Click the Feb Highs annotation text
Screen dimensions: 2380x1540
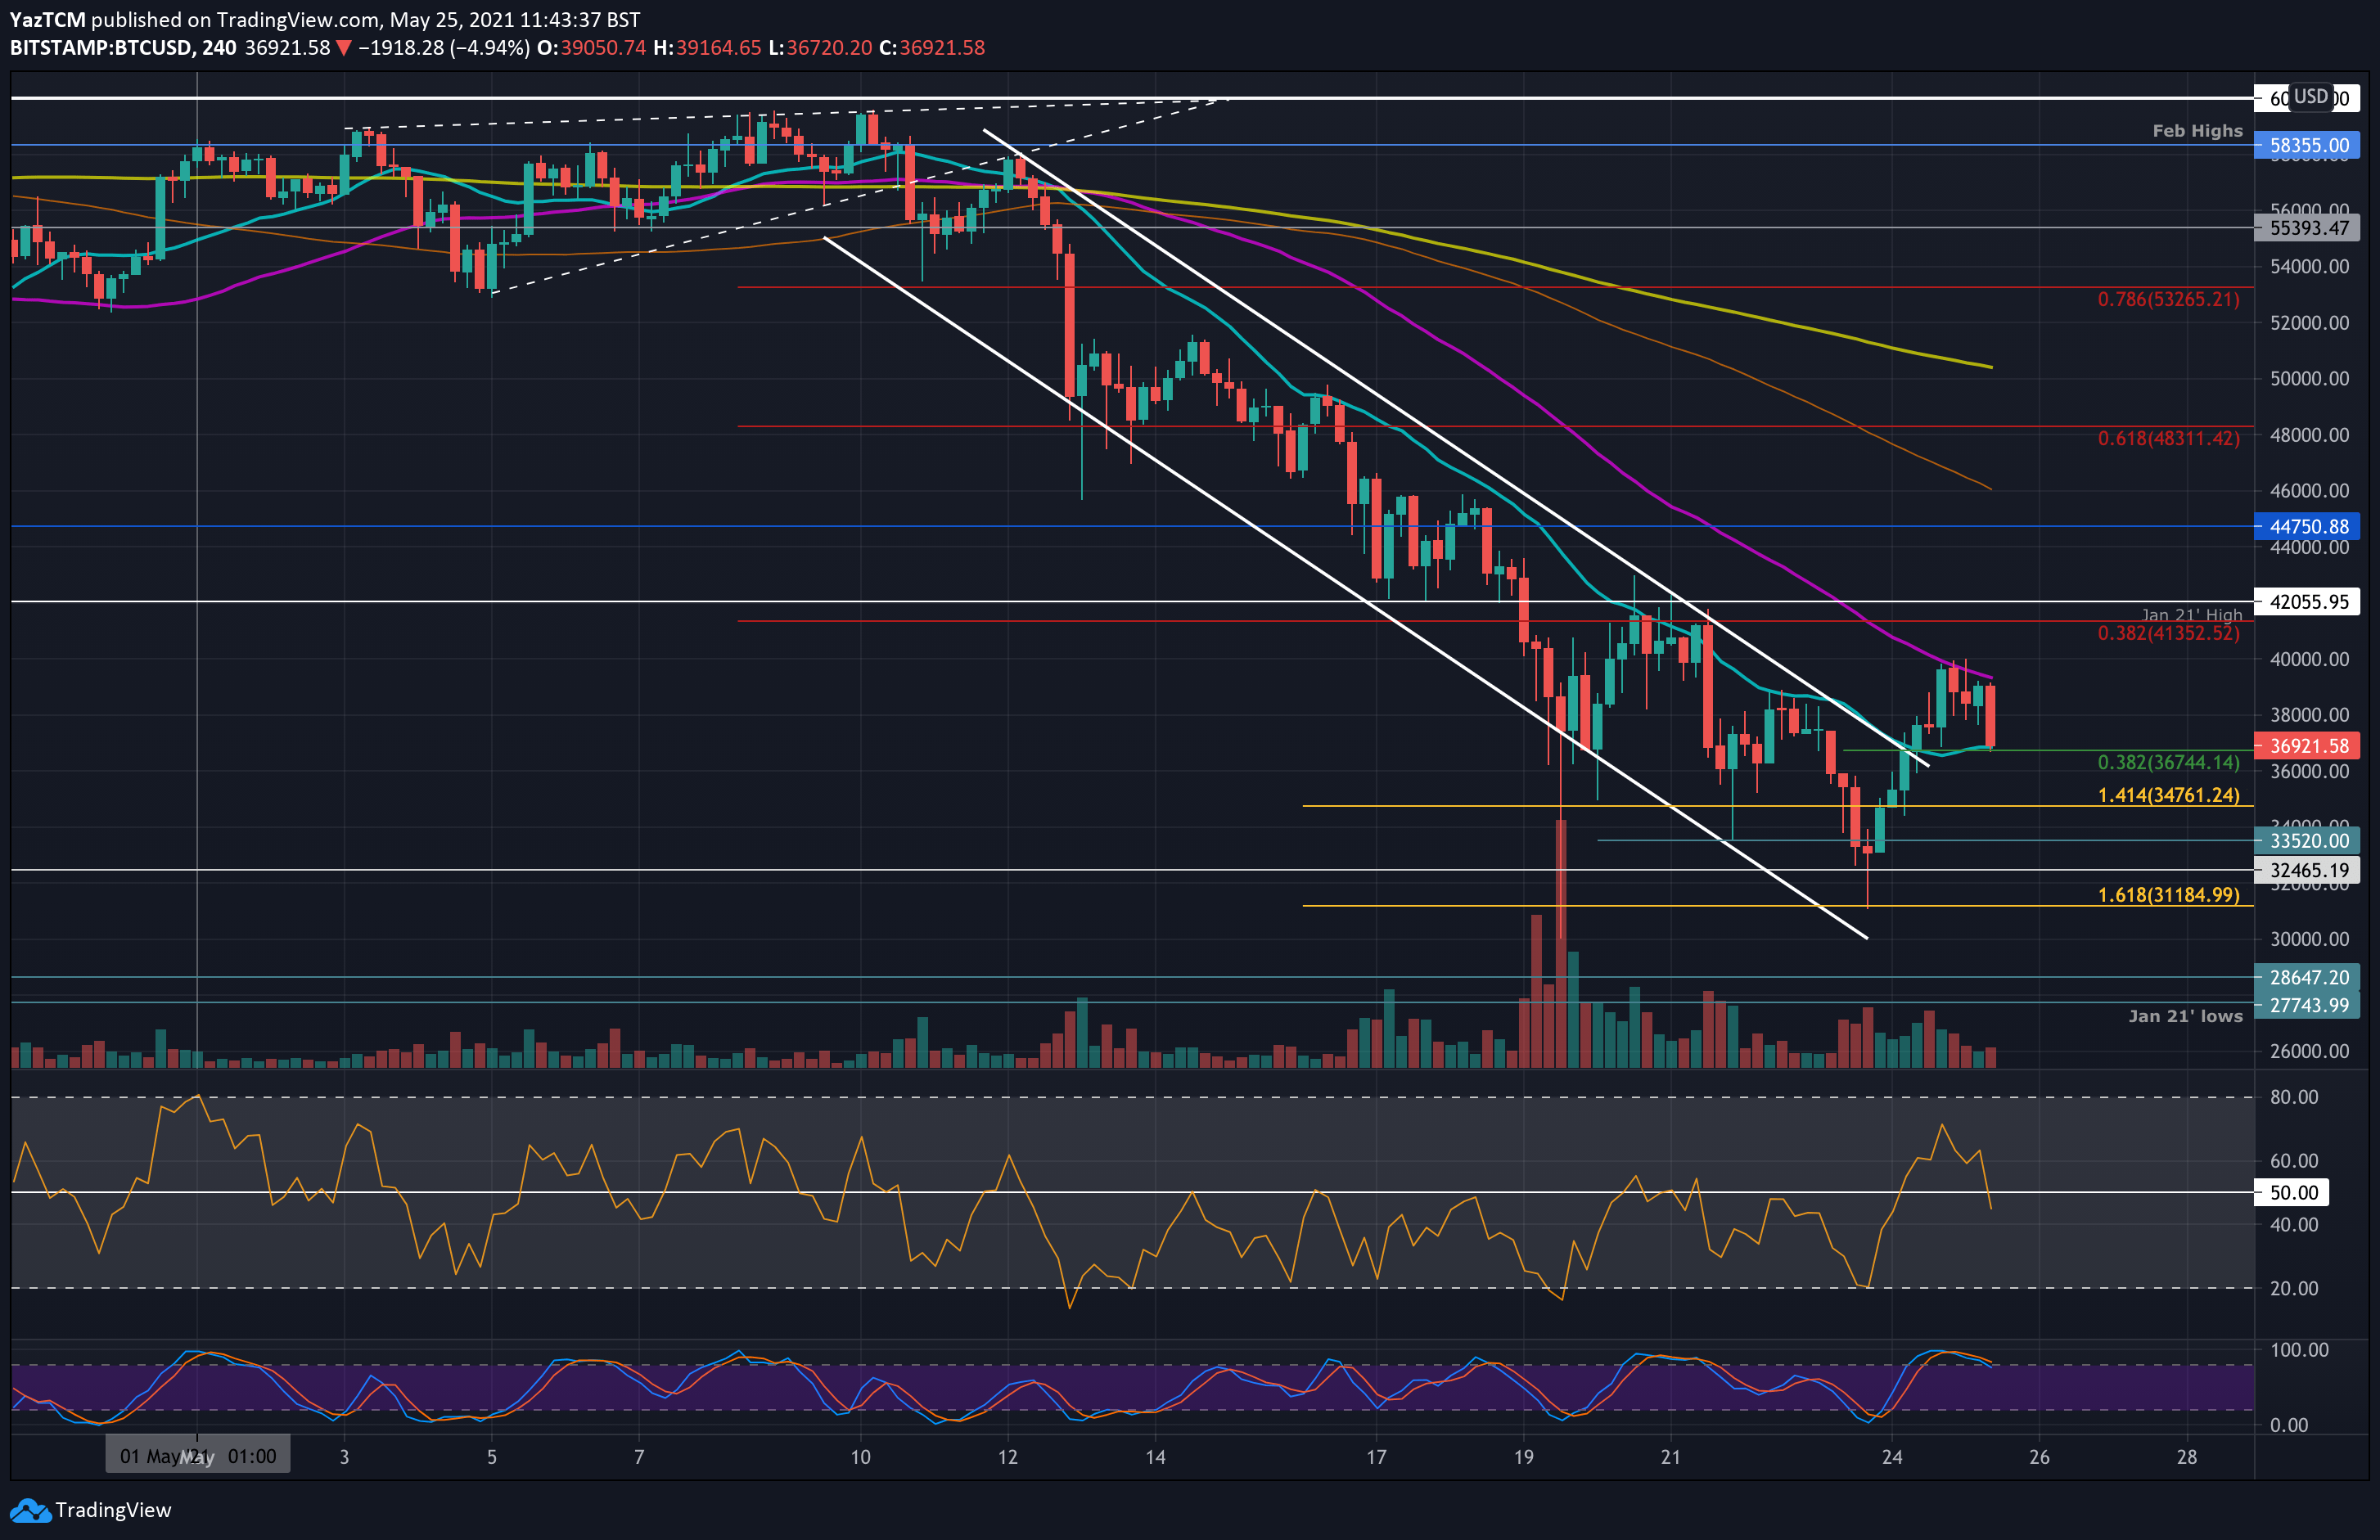pyautogui.click(x=2197, y=131)
